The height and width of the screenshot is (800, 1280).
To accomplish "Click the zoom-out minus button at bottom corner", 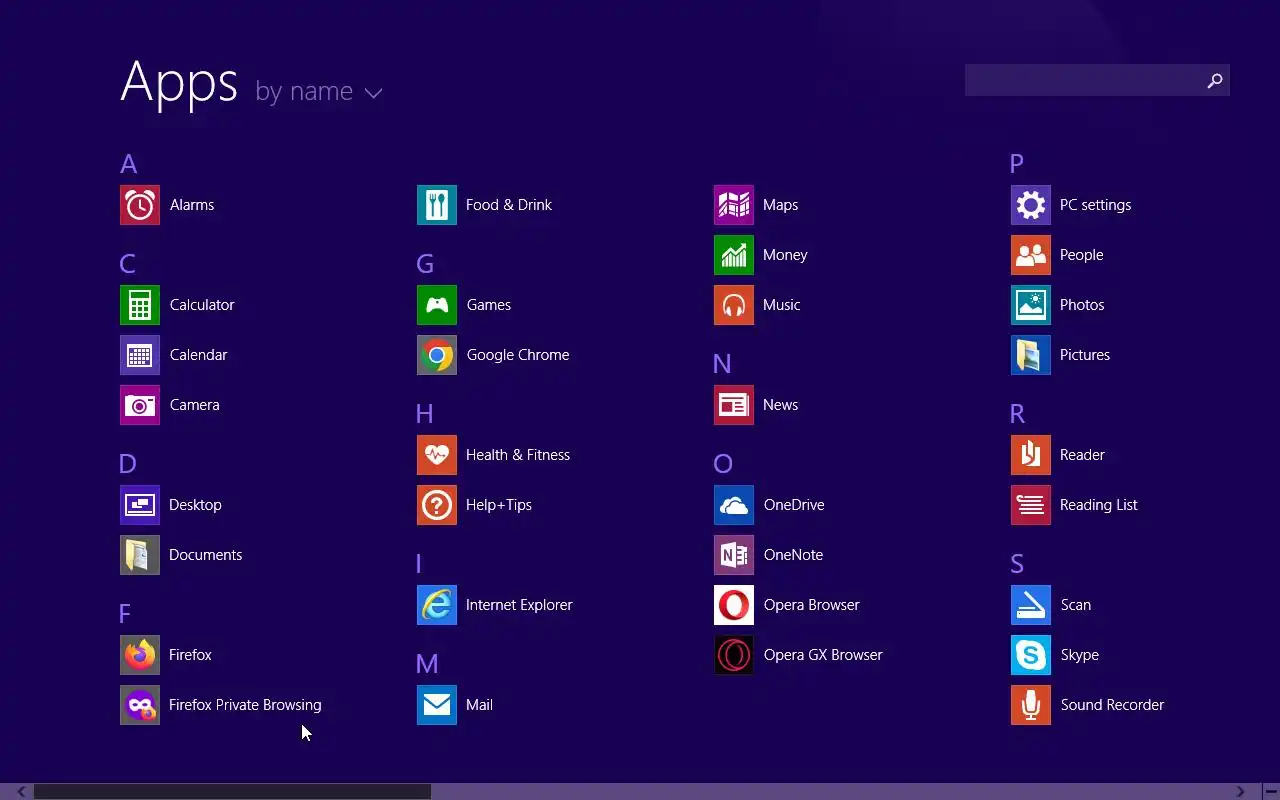I will pos(1271,792).
